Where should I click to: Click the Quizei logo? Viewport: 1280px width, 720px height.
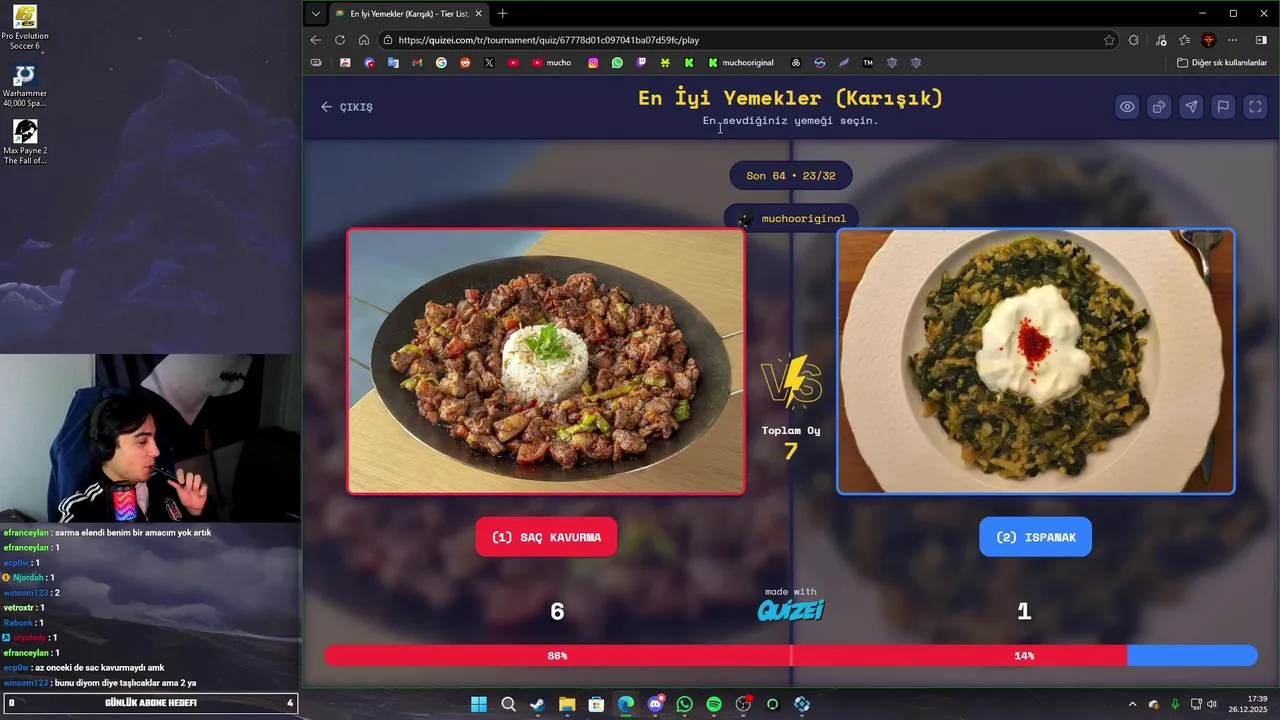pos(790,610)
